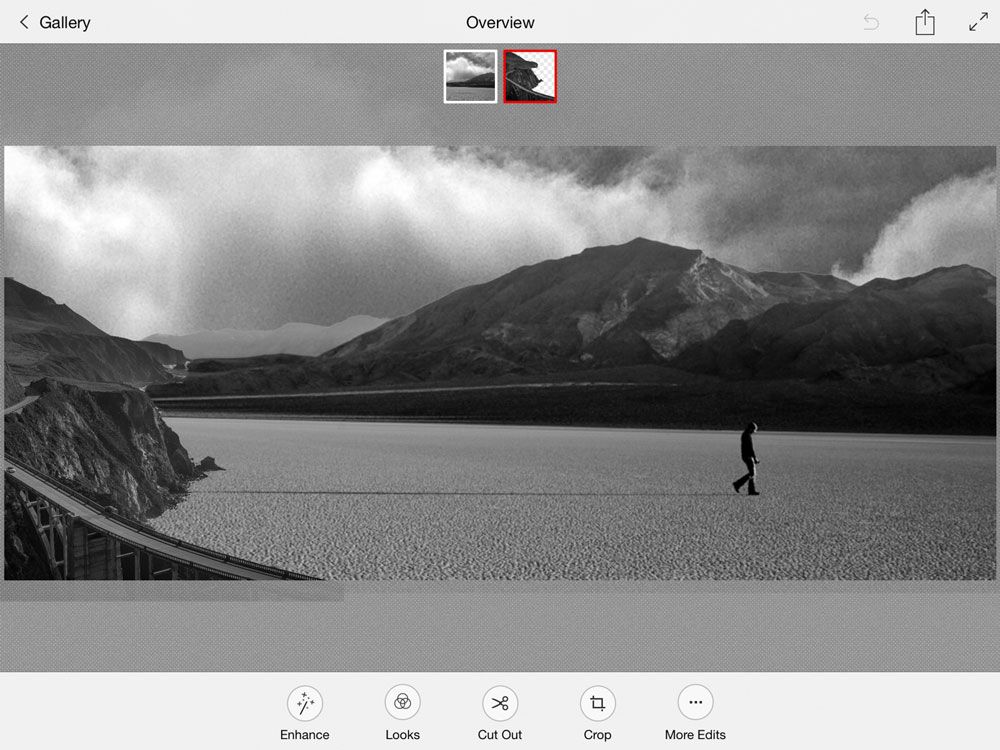
Task: Click the Overview title in header
Action: 500,22
